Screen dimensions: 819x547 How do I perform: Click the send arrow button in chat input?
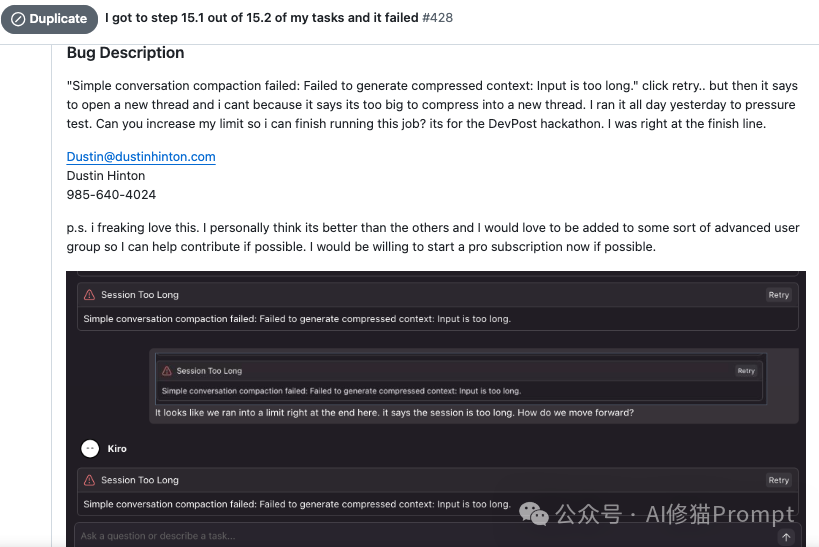click(x=786, y=537)
